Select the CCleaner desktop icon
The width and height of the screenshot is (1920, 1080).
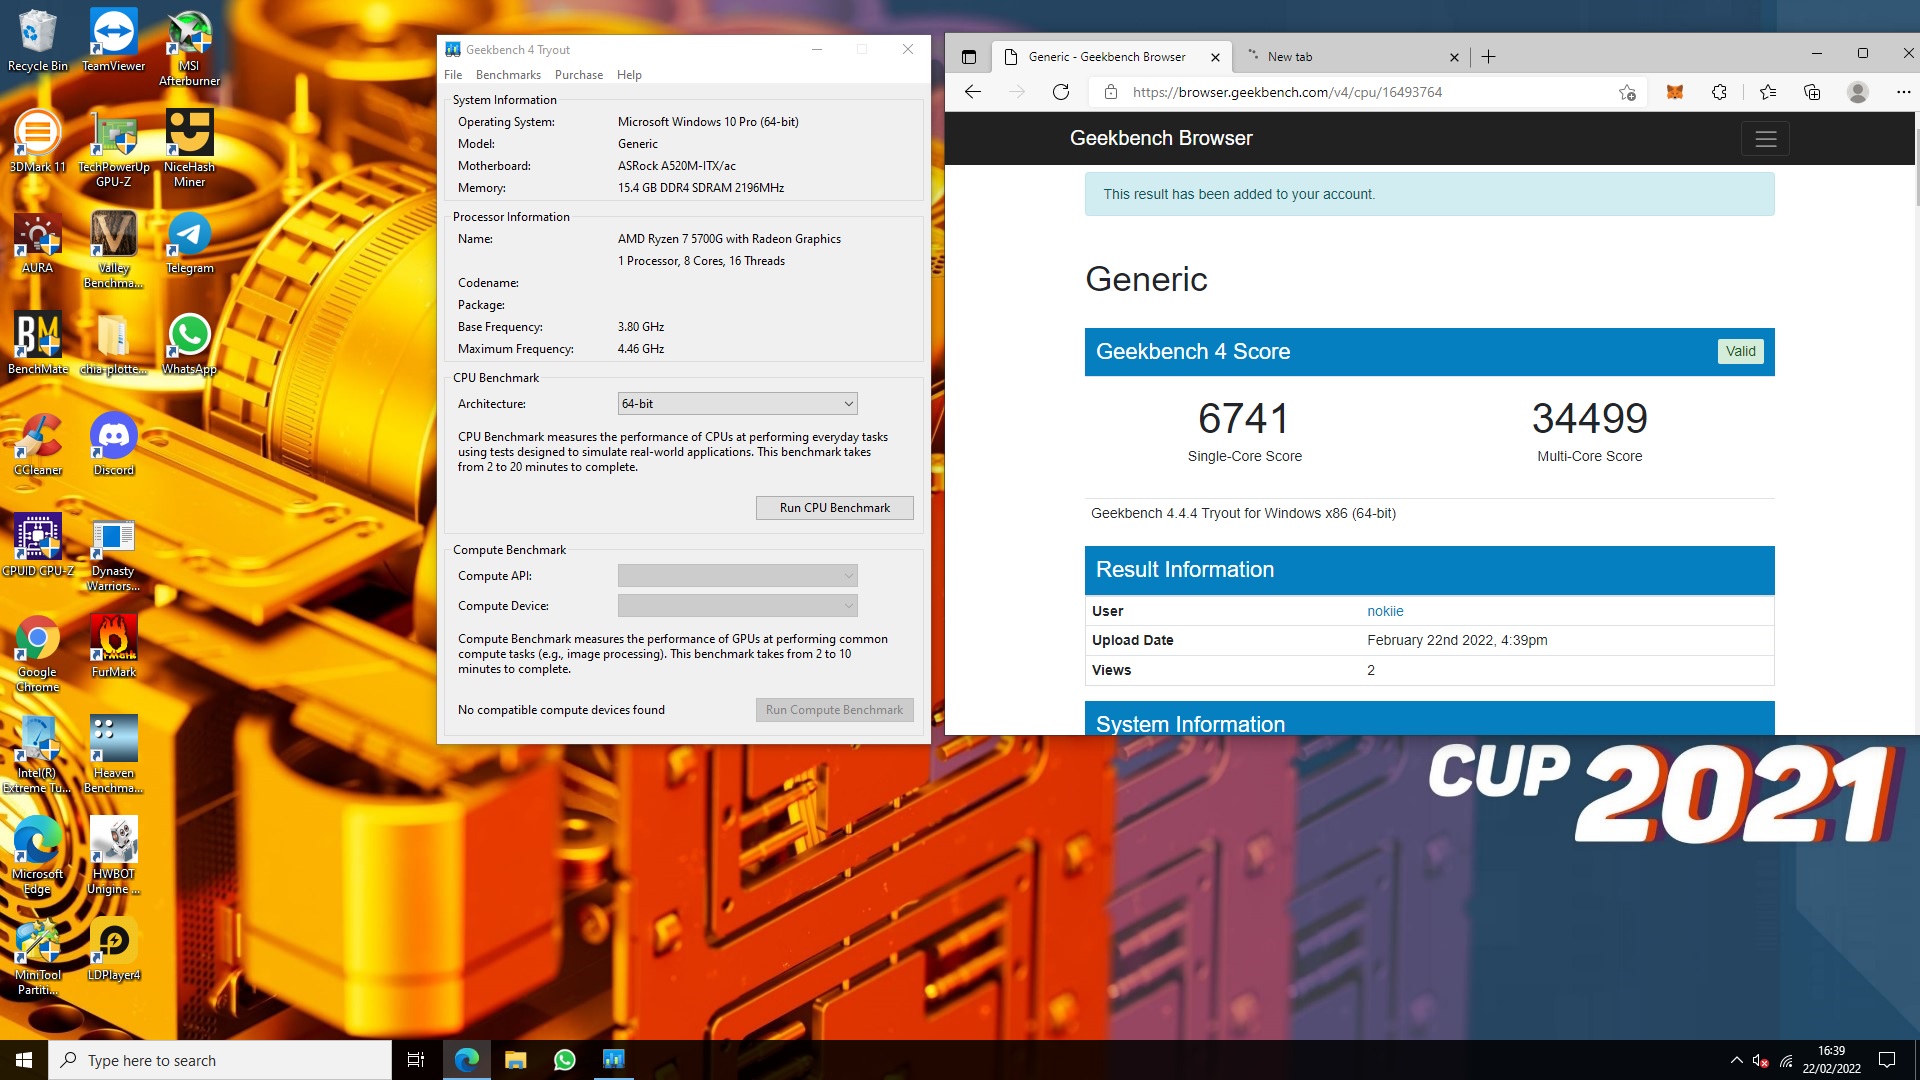[x=37, y=444]
